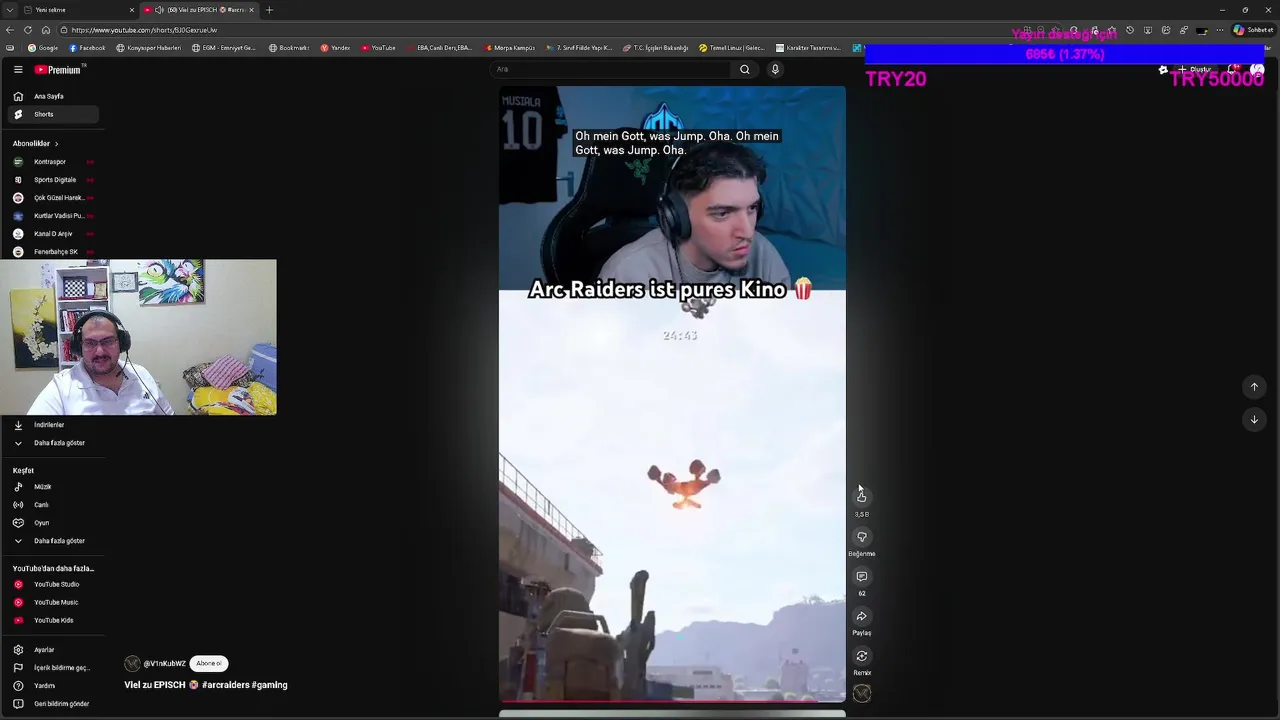This screenshot has height=720, width=1280.
Task: Go to previous Short with up arrow
Action: pos(1254,387)
